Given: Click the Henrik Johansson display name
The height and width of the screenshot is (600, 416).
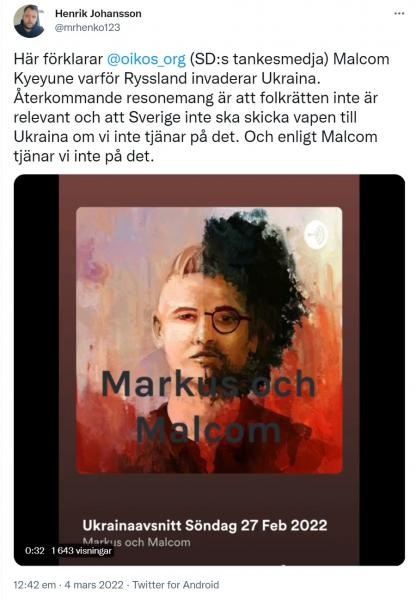Looking at the screenshot, I should click(x=98, y=13).
